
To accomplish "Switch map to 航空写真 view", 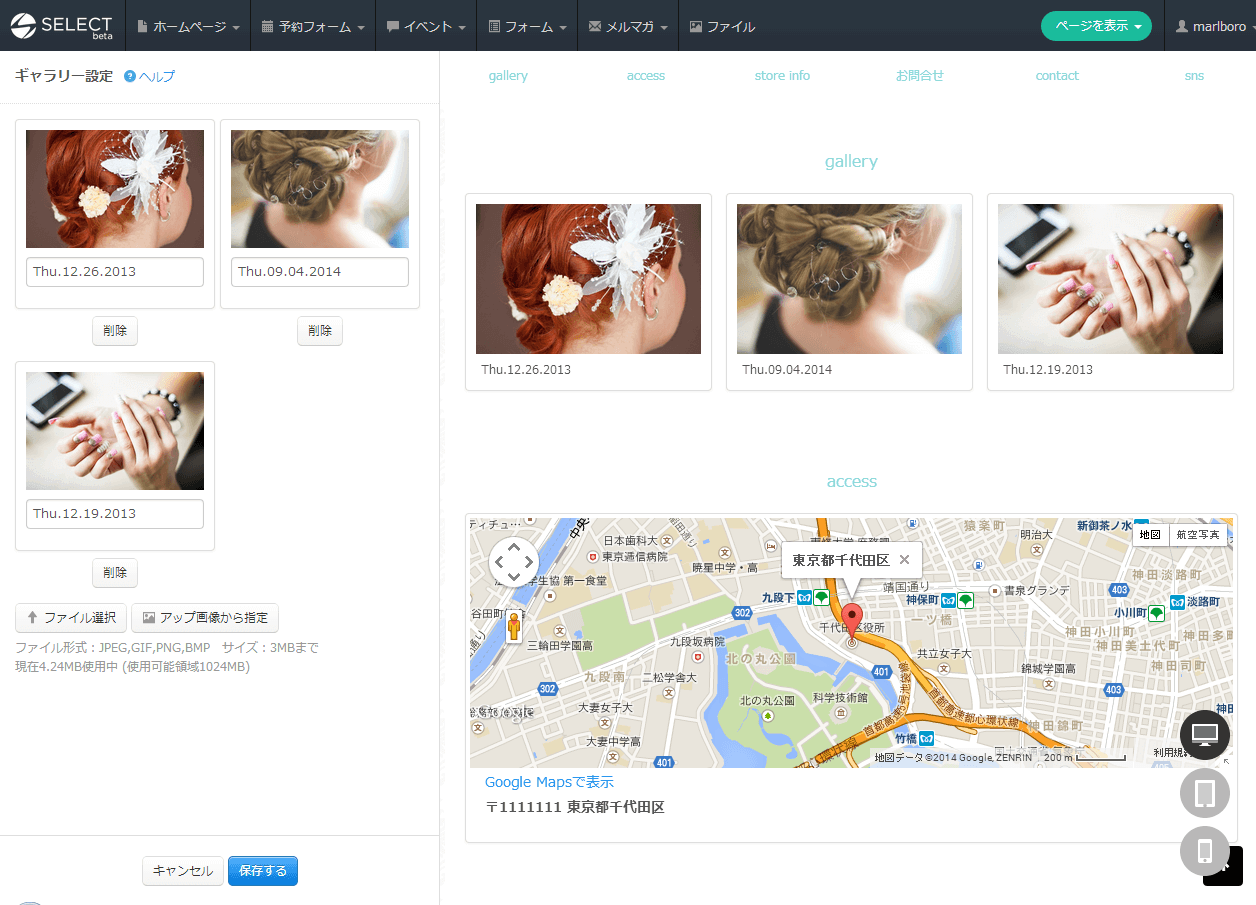I will 1197,535.
